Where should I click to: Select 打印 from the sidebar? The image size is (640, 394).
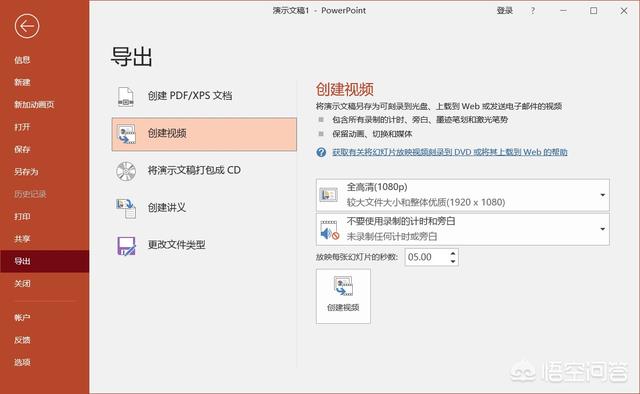click(22, 216)
